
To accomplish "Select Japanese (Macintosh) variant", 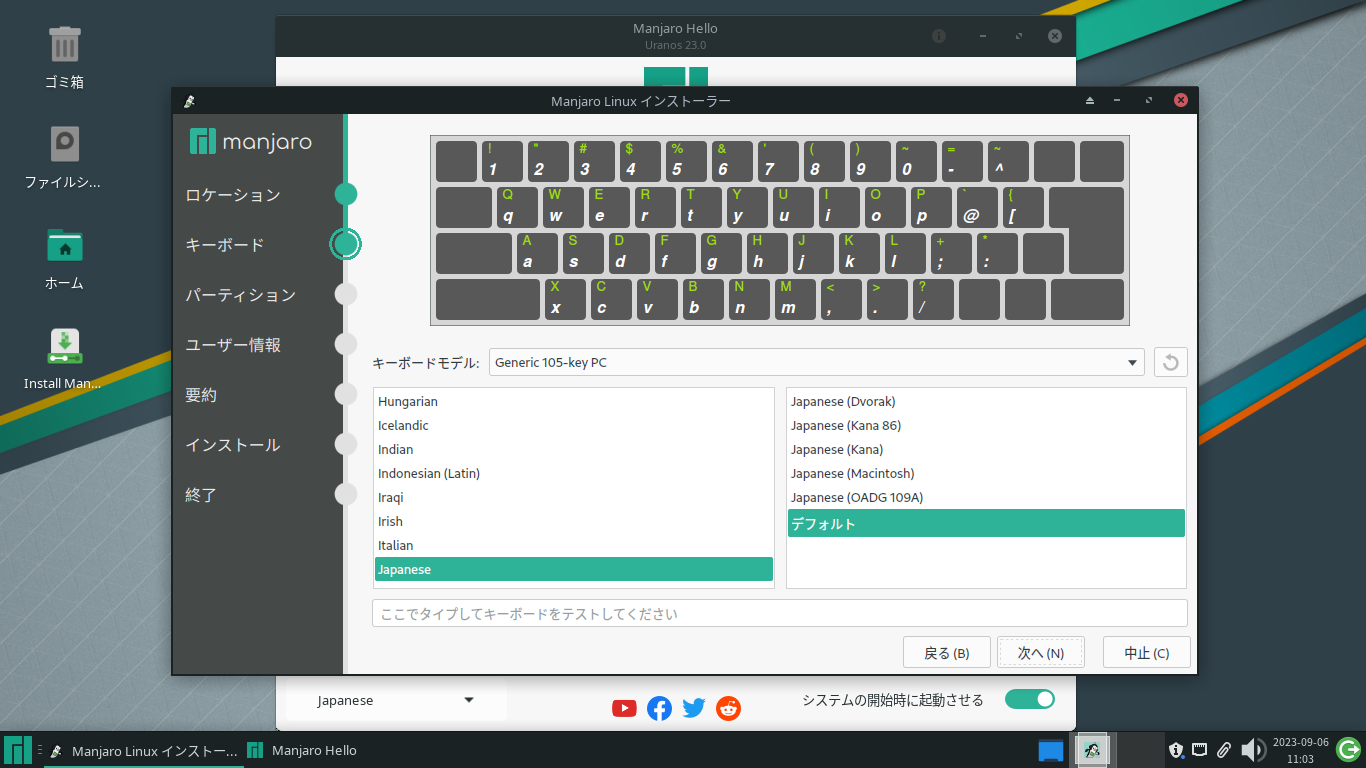I will point(986,473).
